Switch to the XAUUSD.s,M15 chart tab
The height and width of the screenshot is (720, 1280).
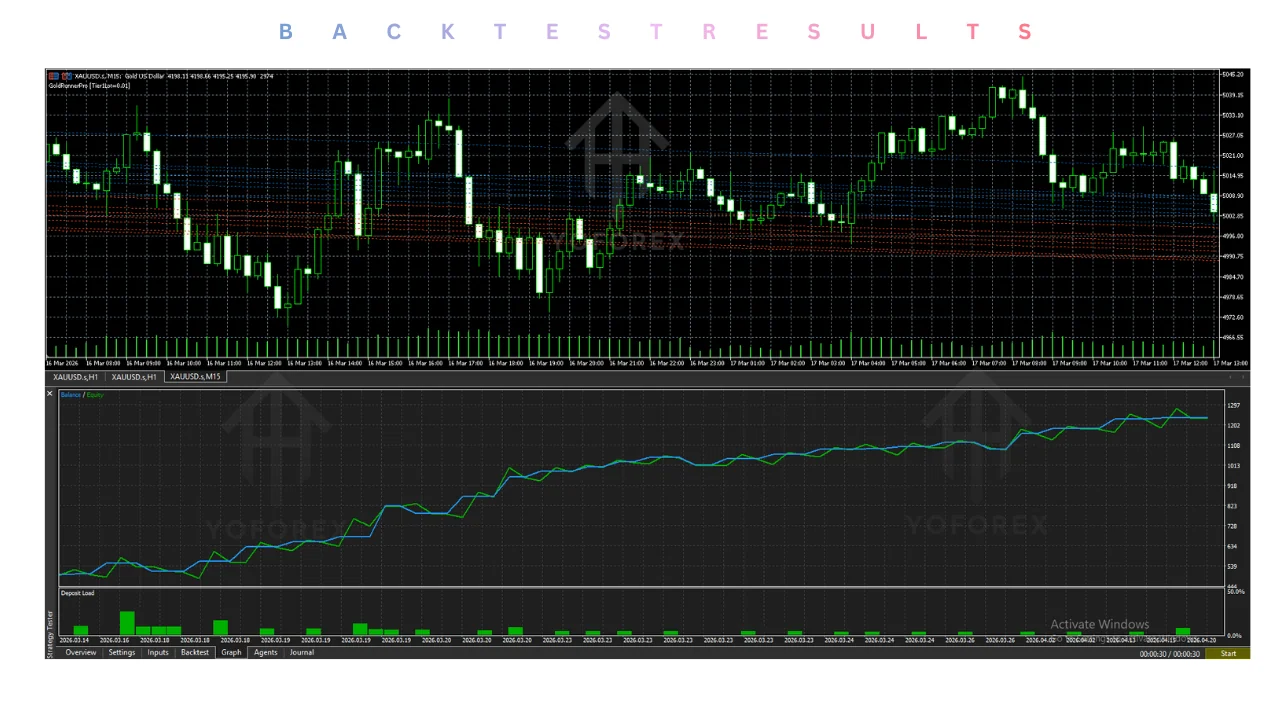(195, 377)
